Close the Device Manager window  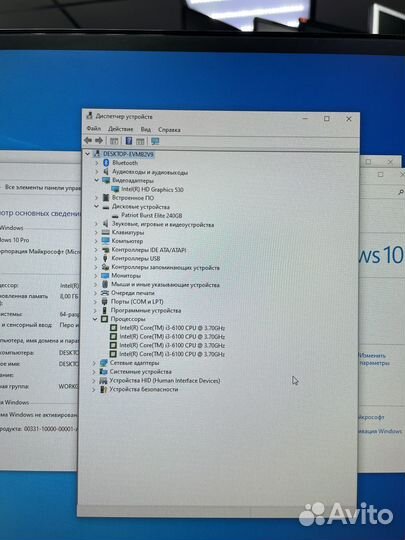[x=349, y=119]
